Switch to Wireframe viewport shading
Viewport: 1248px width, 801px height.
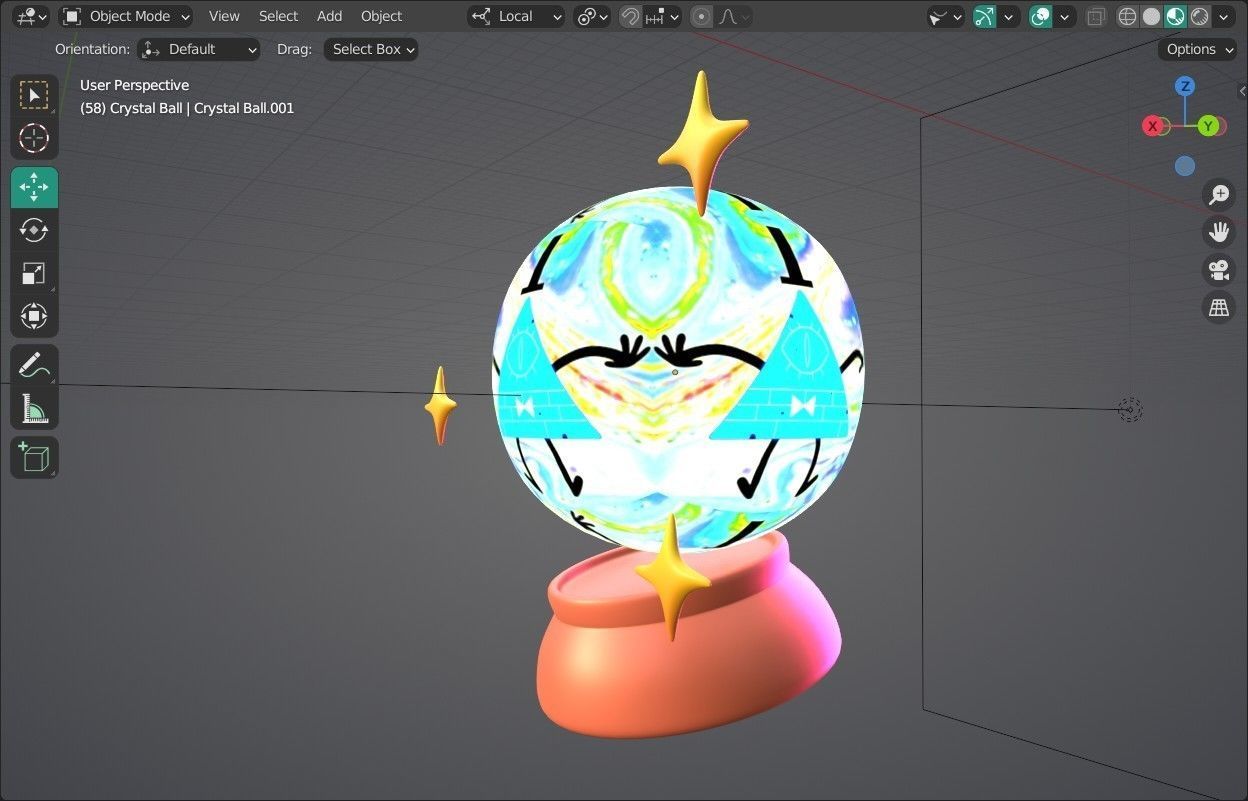[1127, 16]
